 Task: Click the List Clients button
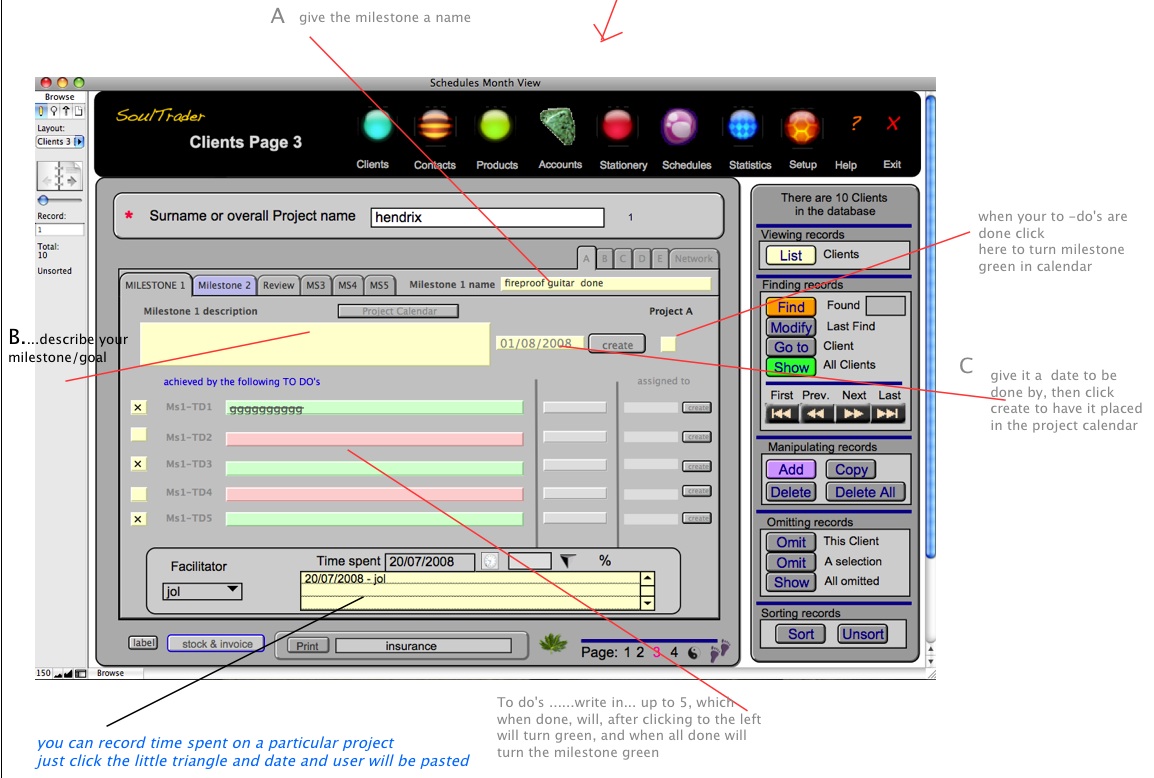(x=790, y=255)
